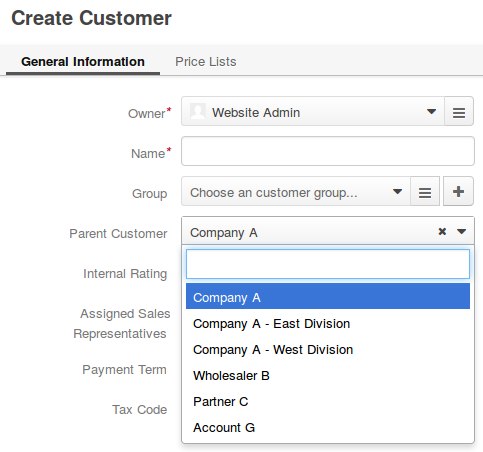The height and width of the screenshot is (452, 483).
Task: Focus the Parent Customer search box
Action: pyautogui.click(x=328, y=264)
